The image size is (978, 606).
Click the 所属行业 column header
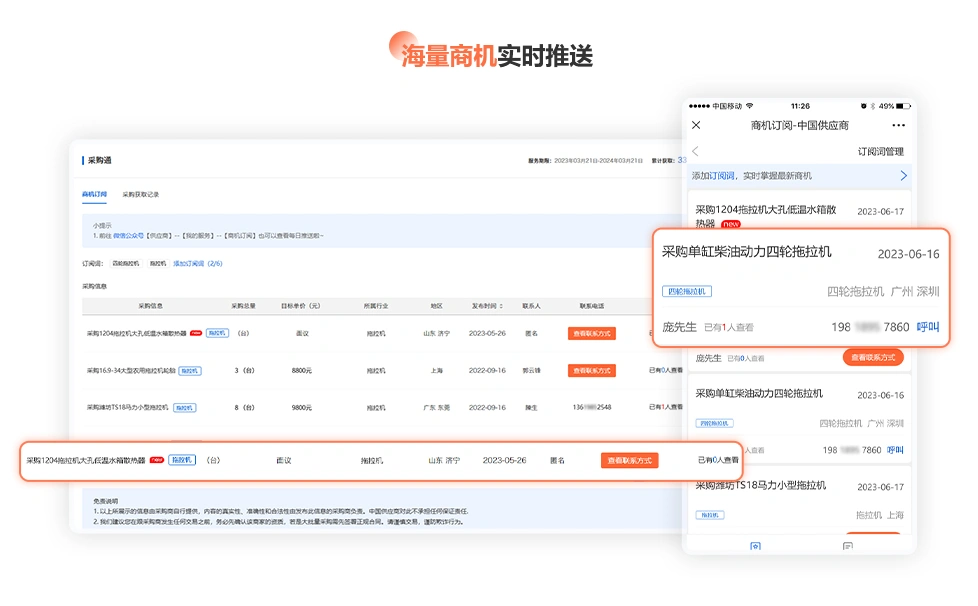tap(376, 306)
